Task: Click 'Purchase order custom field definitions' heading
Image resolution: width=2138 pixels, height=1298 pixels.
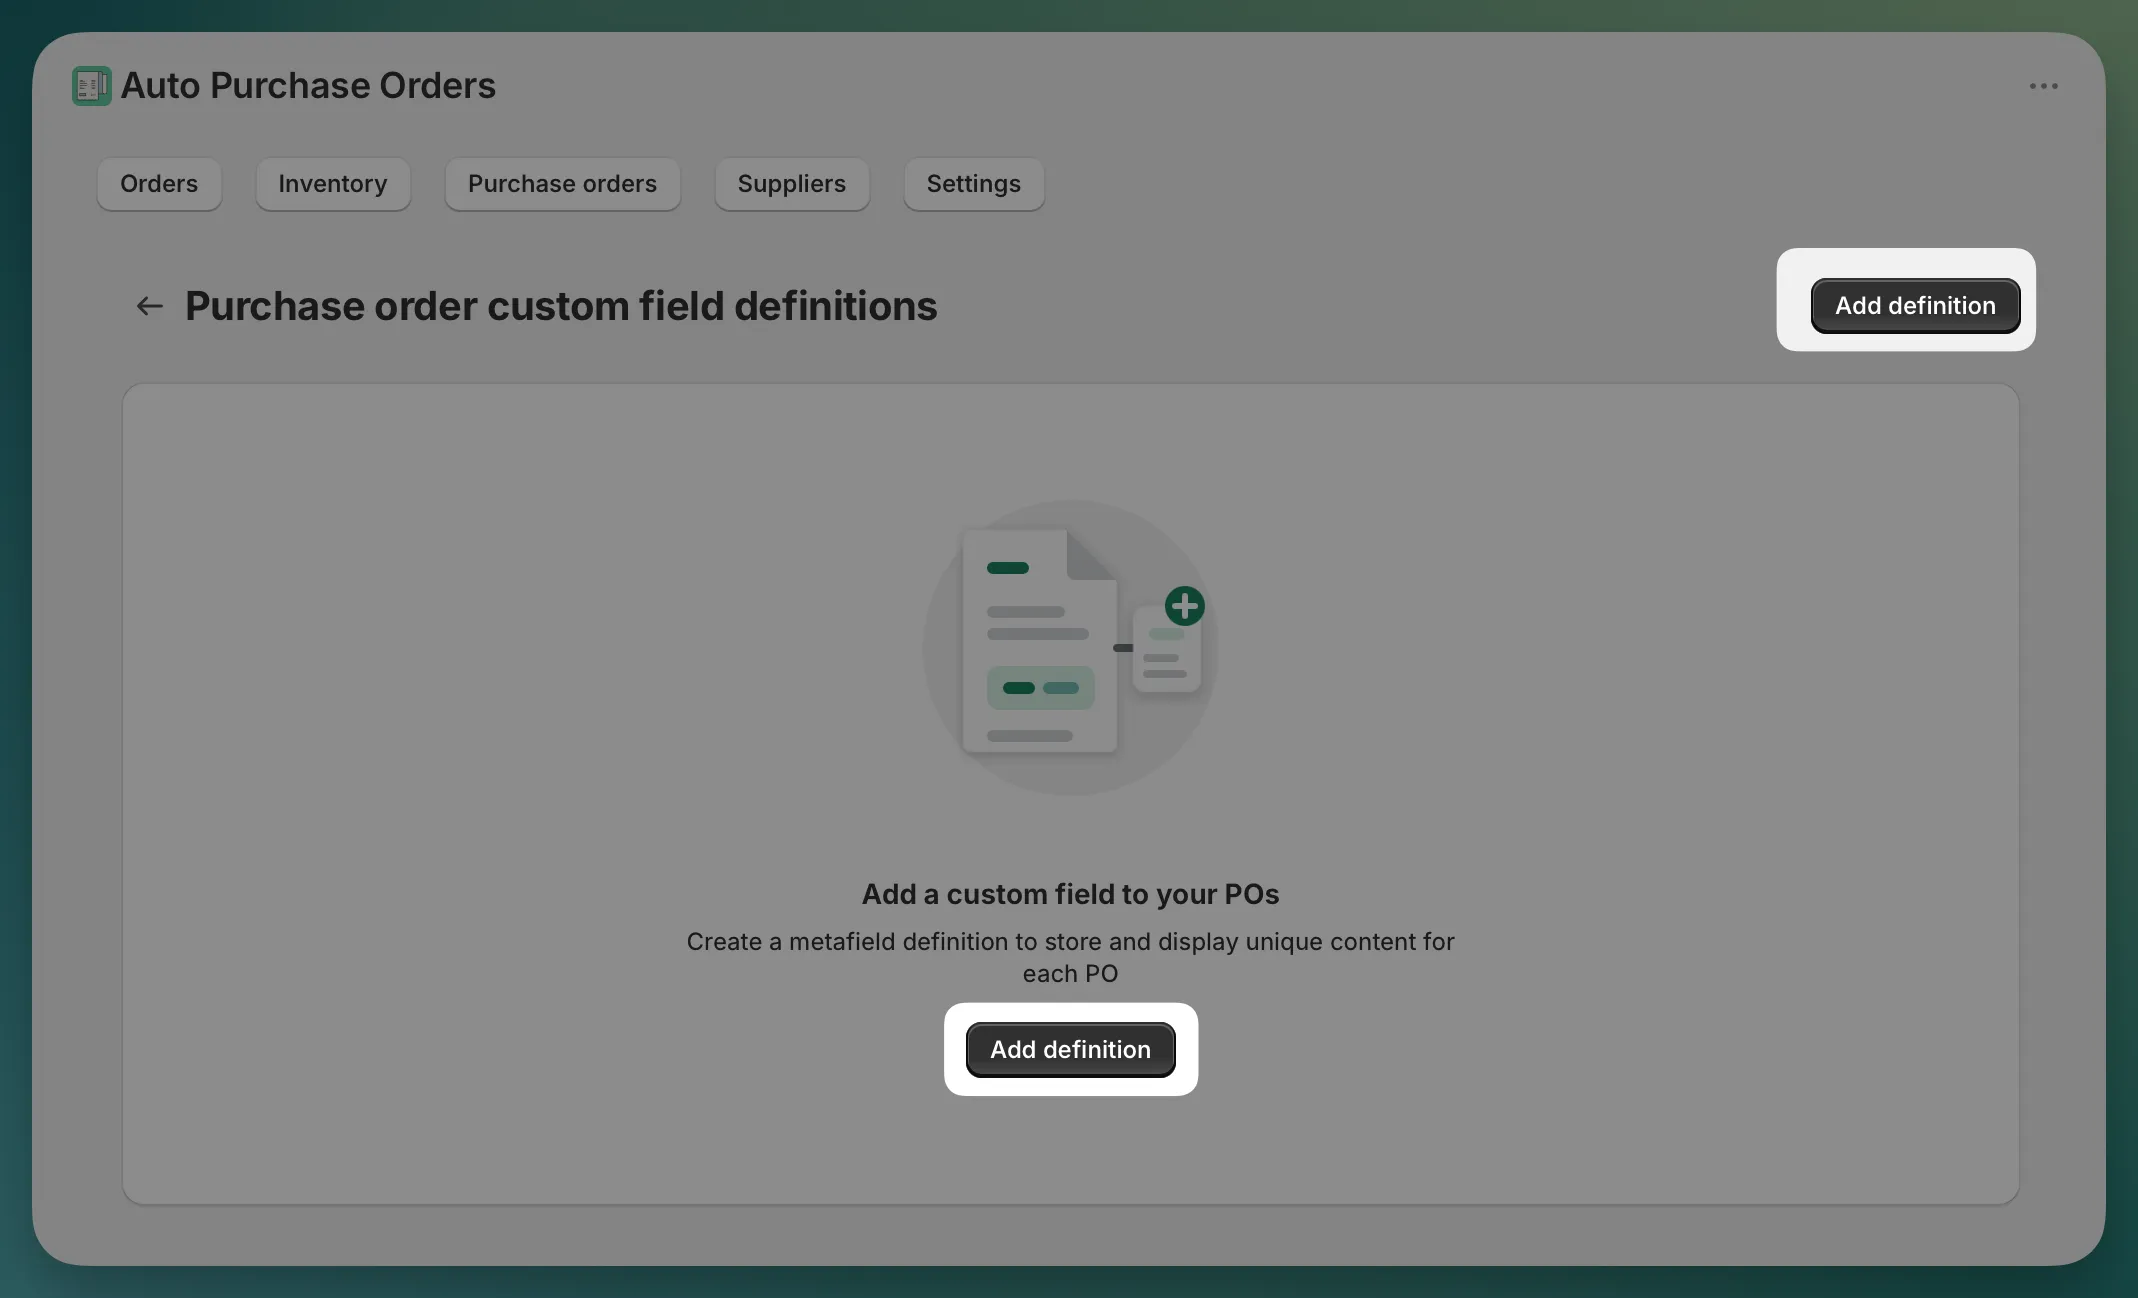Action: click(x=561, y=306)
